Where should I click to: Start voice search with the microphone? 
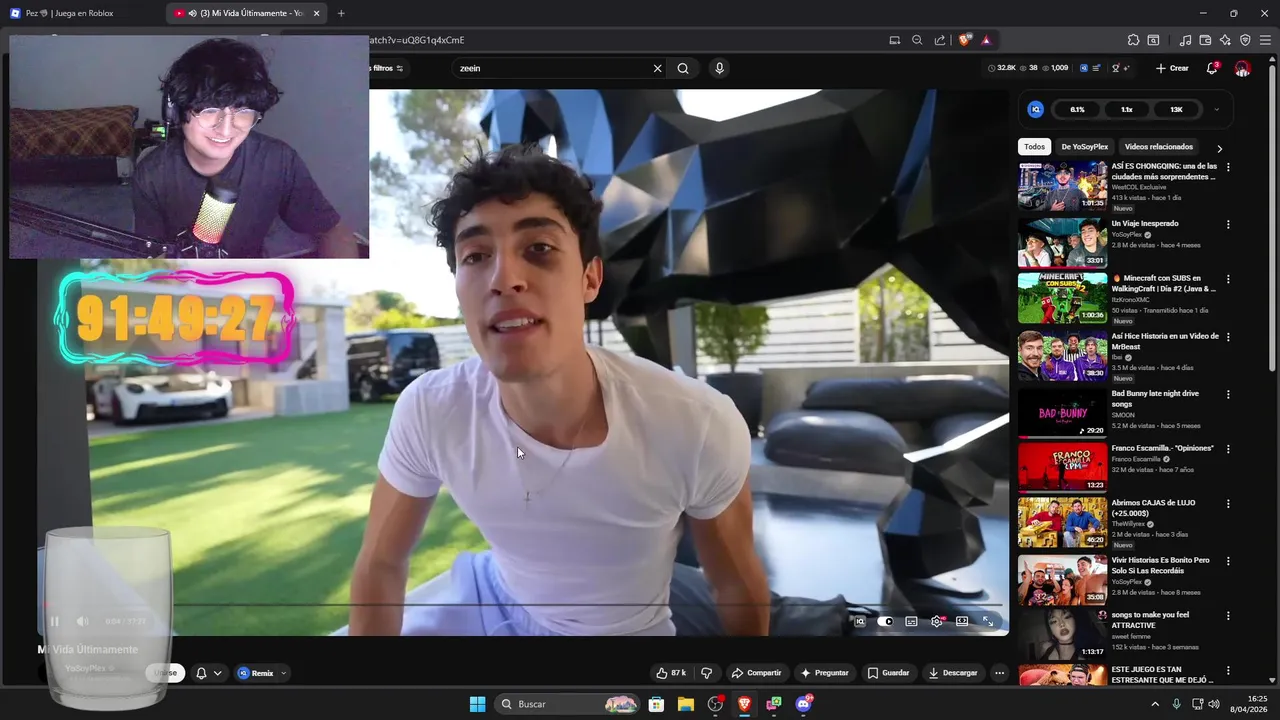(x=719, y=68)
